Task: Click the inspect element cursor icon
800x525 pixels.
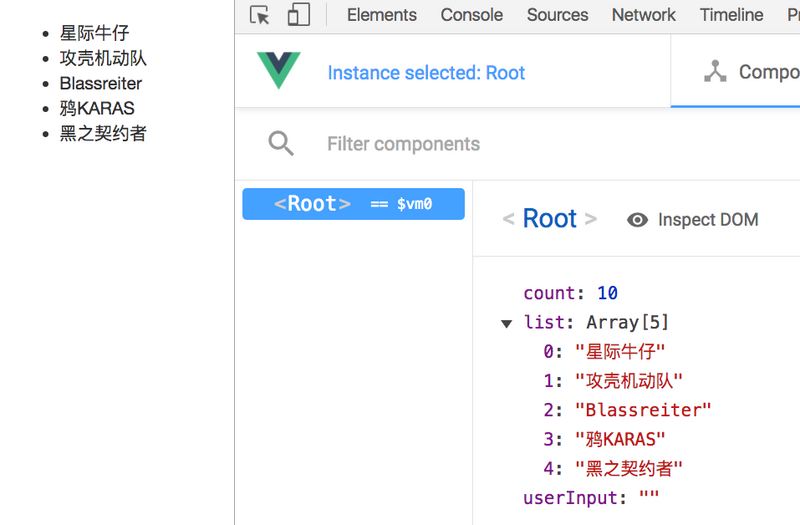Action: pos(260,15)
